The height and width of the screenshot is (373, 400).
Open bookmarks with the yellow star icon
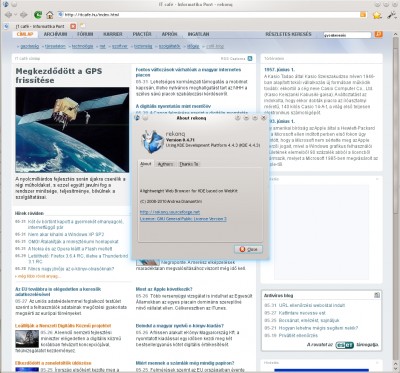(x=377, y=15)
